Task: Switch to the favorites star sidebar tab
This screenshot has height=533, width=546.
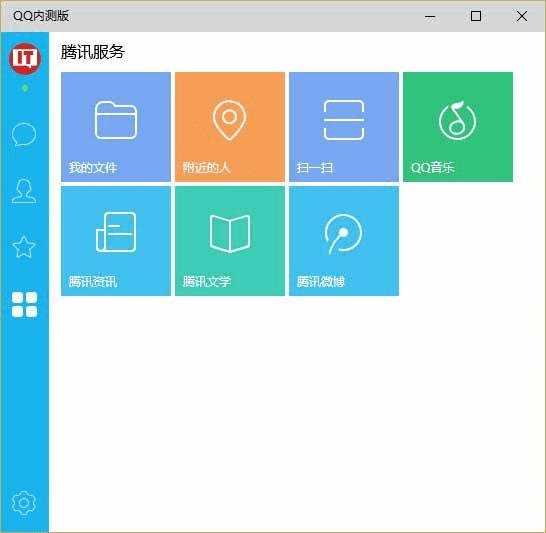Action: (24, 247)
